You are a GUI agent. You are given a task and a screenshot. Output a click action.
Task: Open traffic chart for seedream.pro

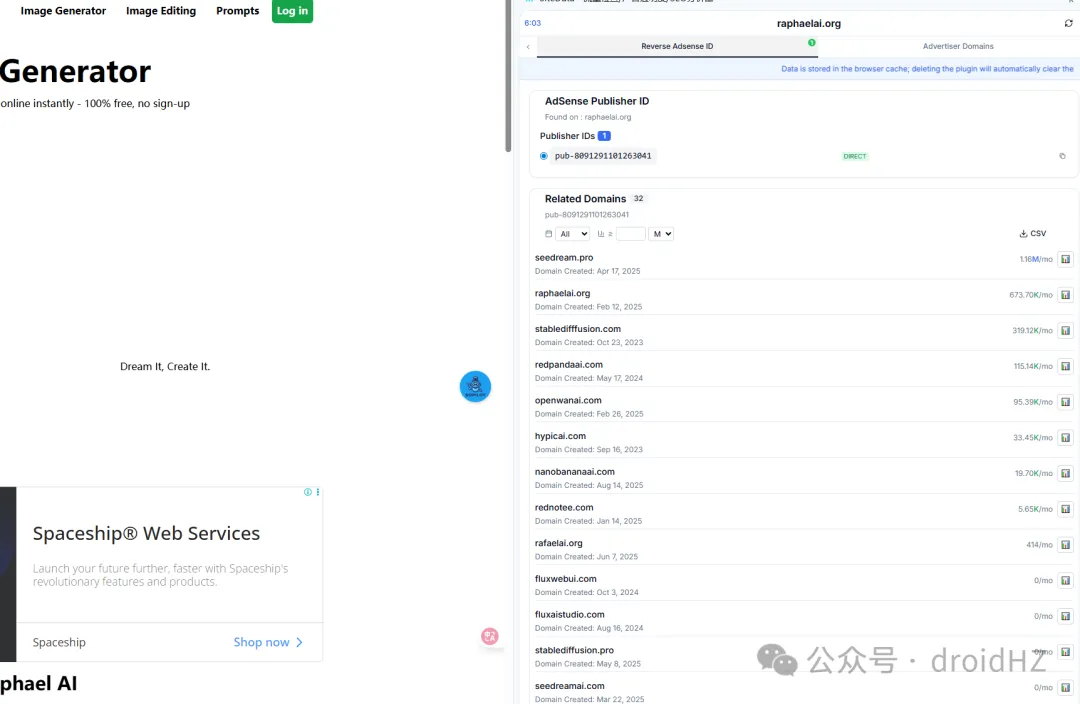point(1065,259)
